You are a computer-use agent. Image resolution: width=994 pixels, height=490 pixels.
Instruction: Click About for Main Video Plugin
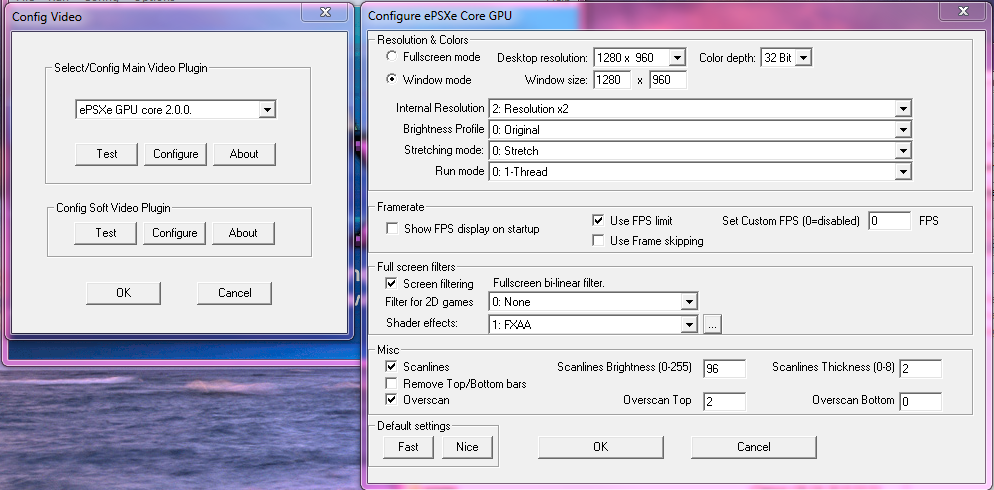244,154
